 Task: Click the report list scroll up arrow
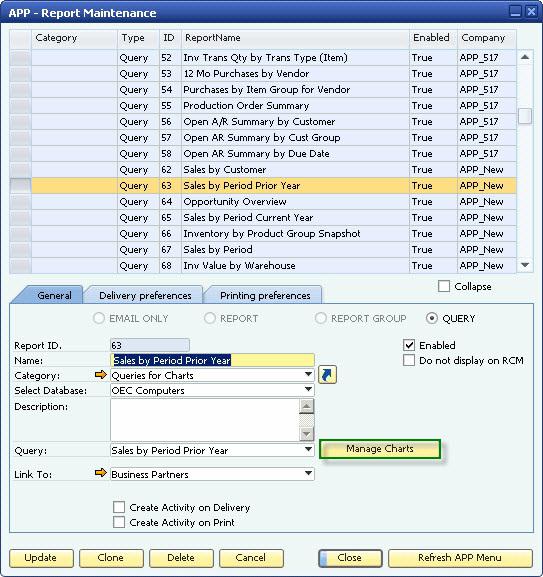(525, 57)
